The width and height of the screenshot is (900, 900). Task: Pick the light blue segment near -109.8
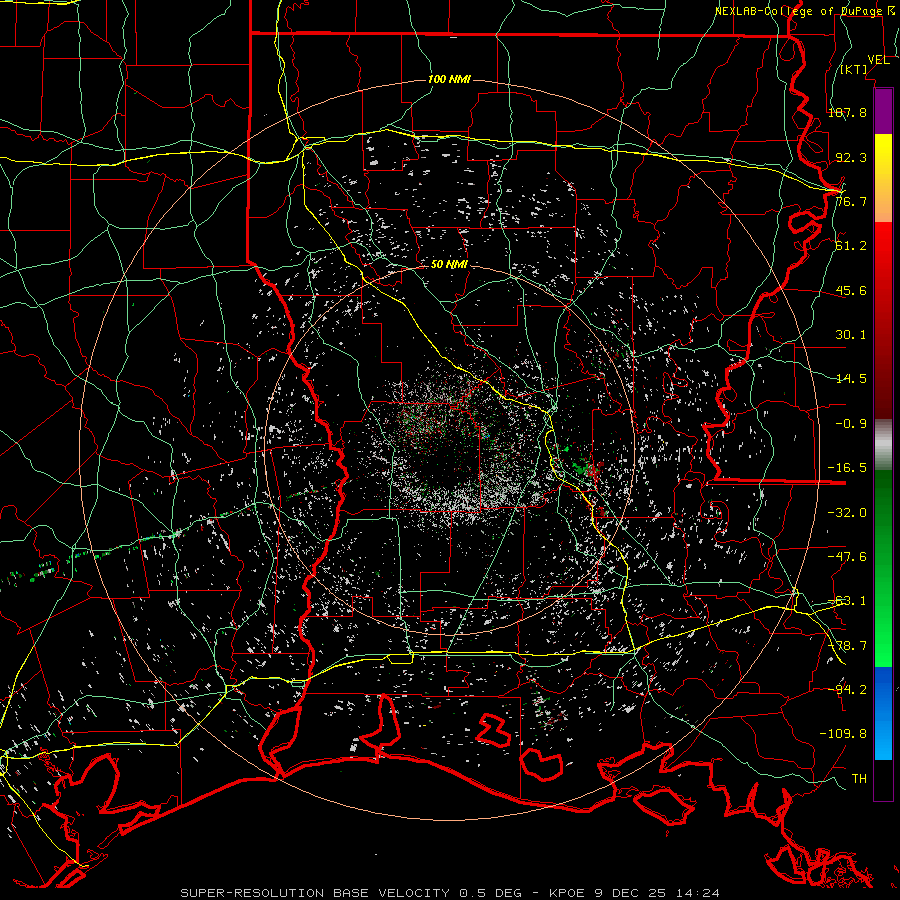[x=883, y=736]
